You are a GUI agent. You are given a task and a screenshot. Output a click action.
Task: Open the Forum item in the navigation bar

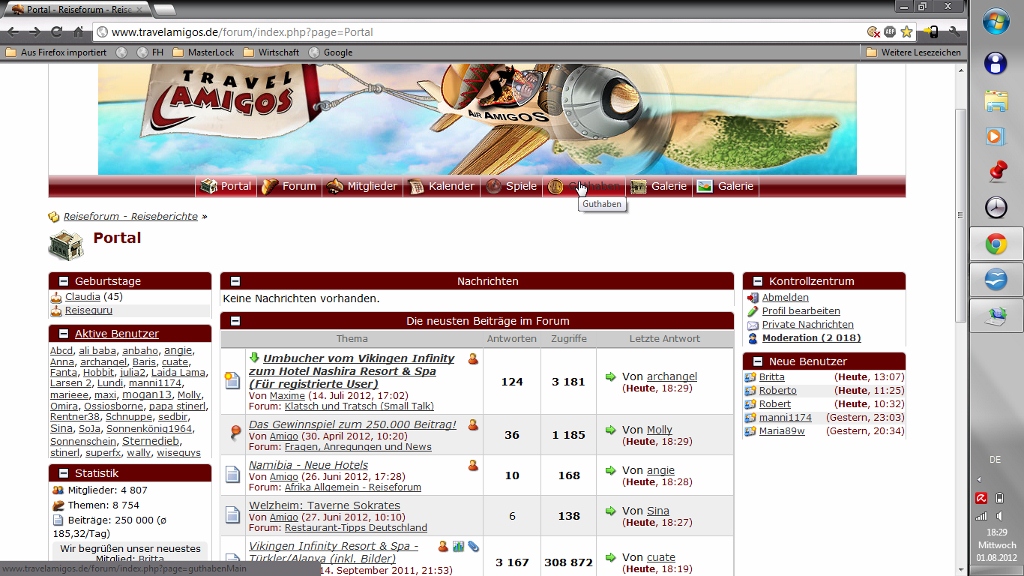click(289, 186)
